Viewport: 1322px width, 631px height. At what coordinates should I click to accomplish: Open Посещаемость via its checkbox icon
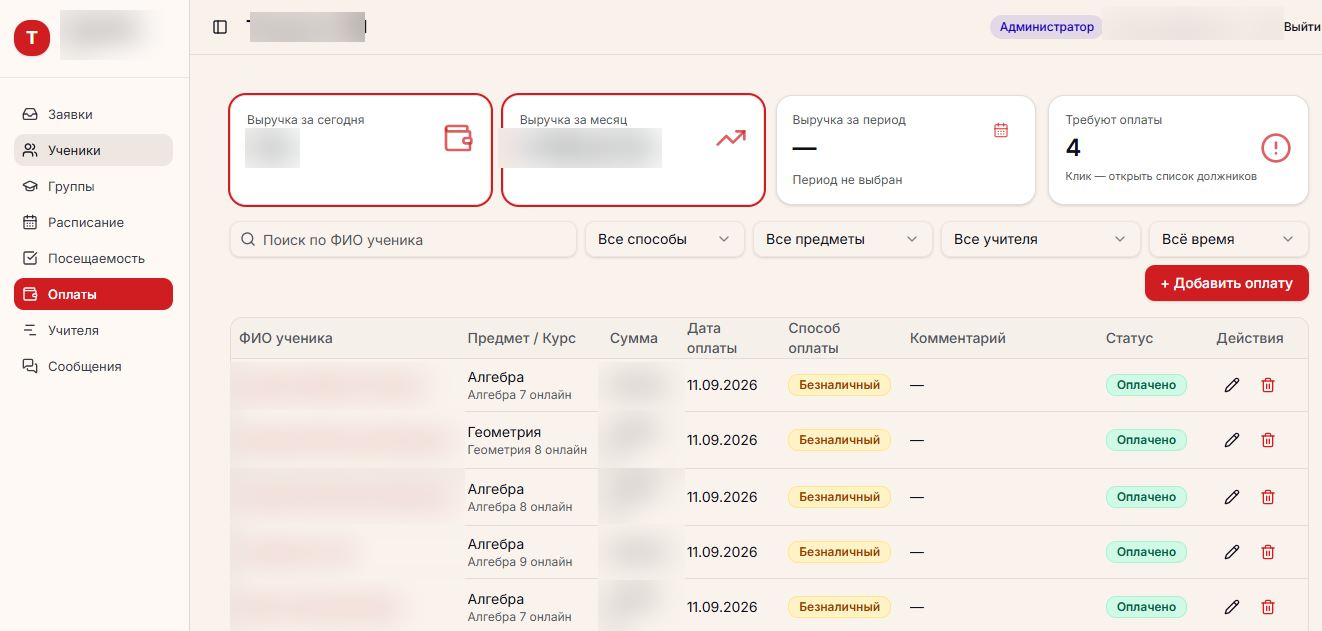[30, 259]
